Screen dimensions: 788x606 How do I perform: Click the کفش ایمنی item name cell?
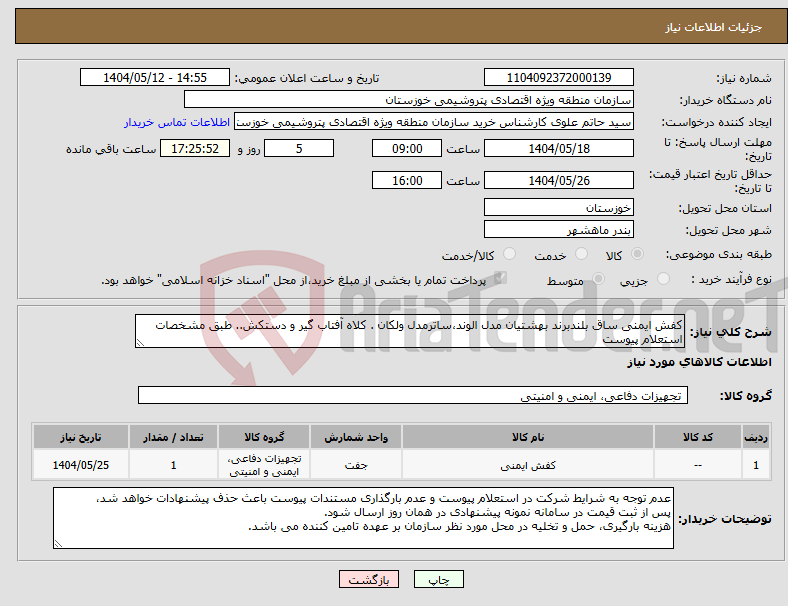528,465
